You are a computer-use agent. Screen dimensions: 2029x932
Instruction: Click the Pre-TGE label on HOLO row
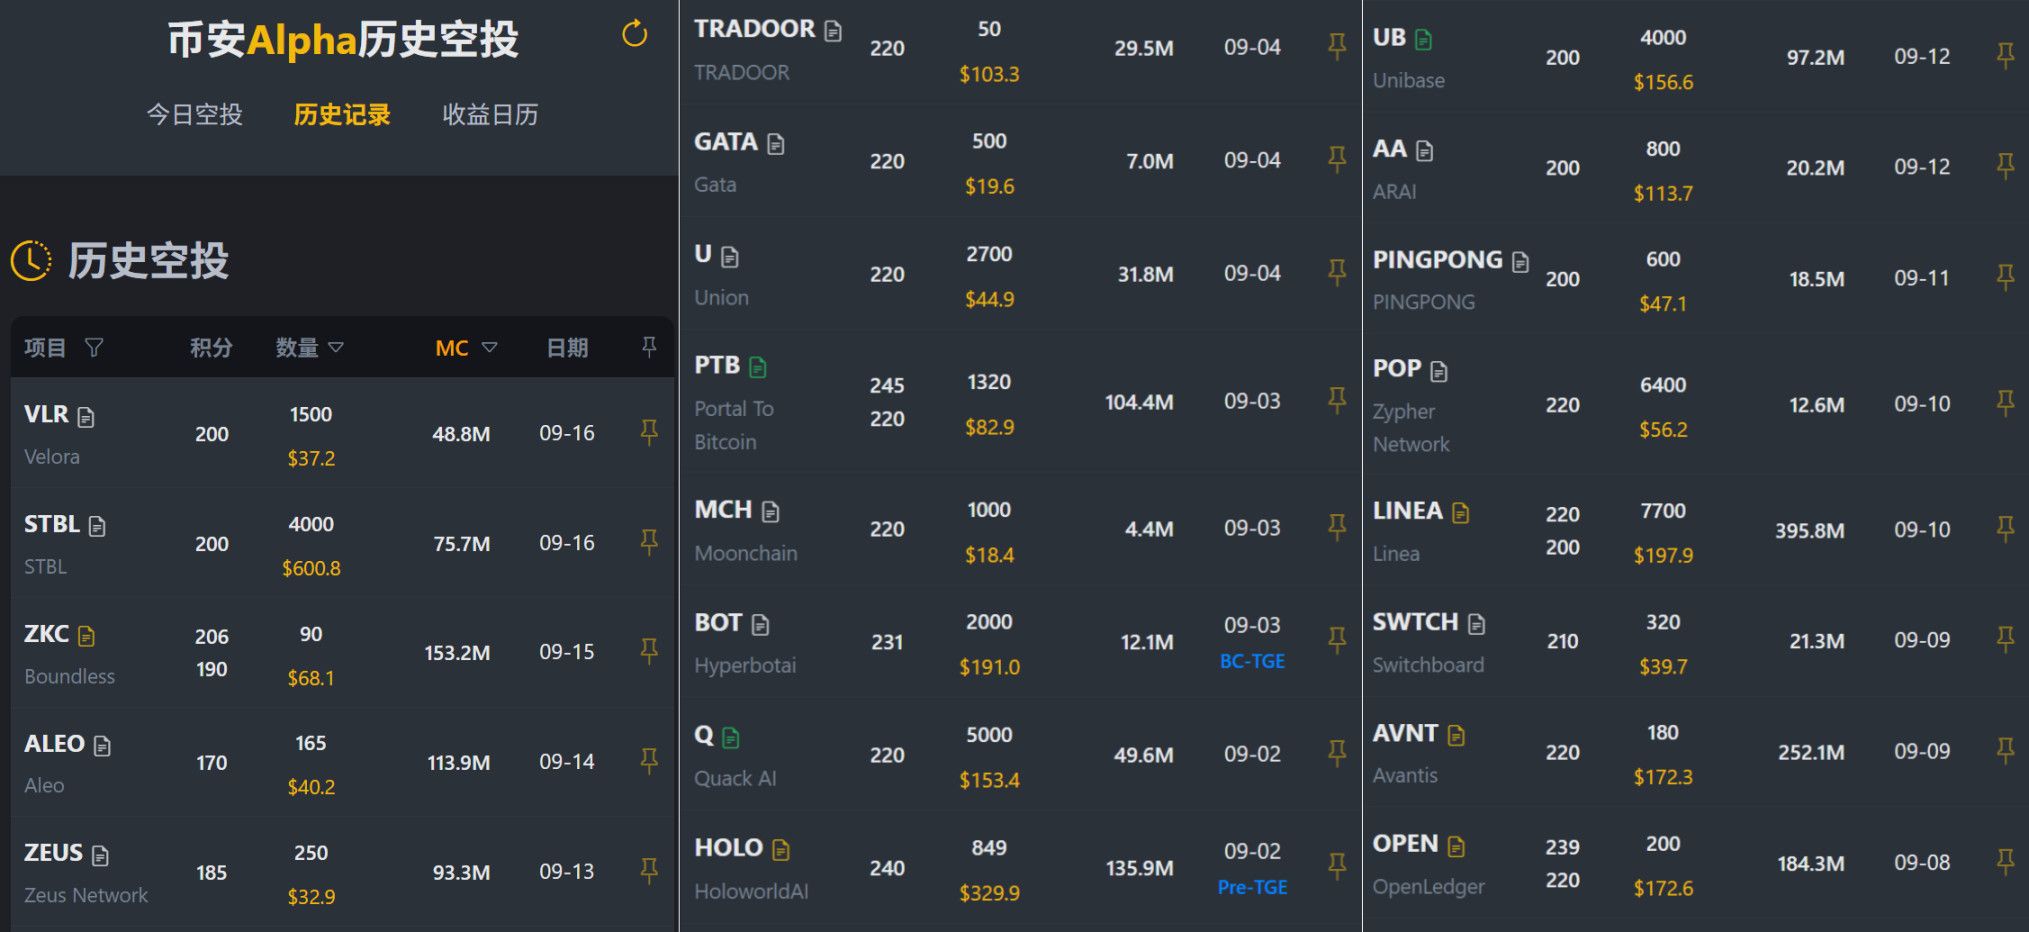coord(1252,887)
